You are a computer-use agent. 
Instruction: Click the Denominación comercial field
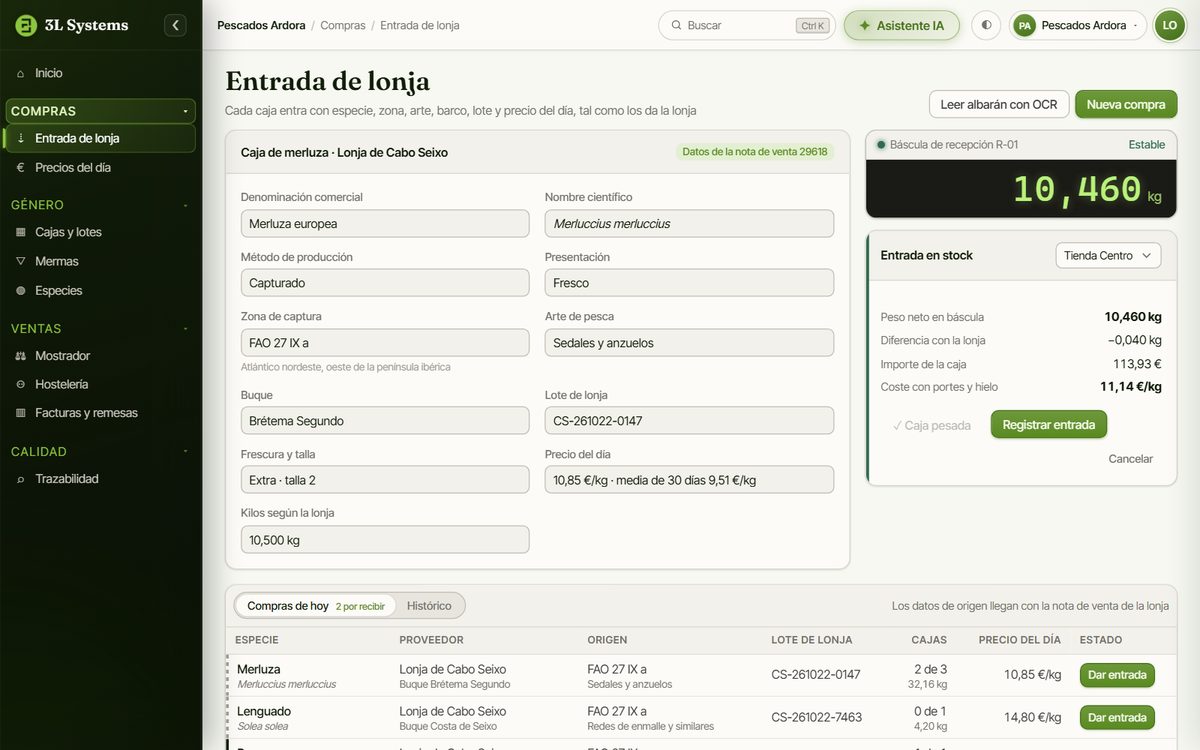(x=385, y=224)
